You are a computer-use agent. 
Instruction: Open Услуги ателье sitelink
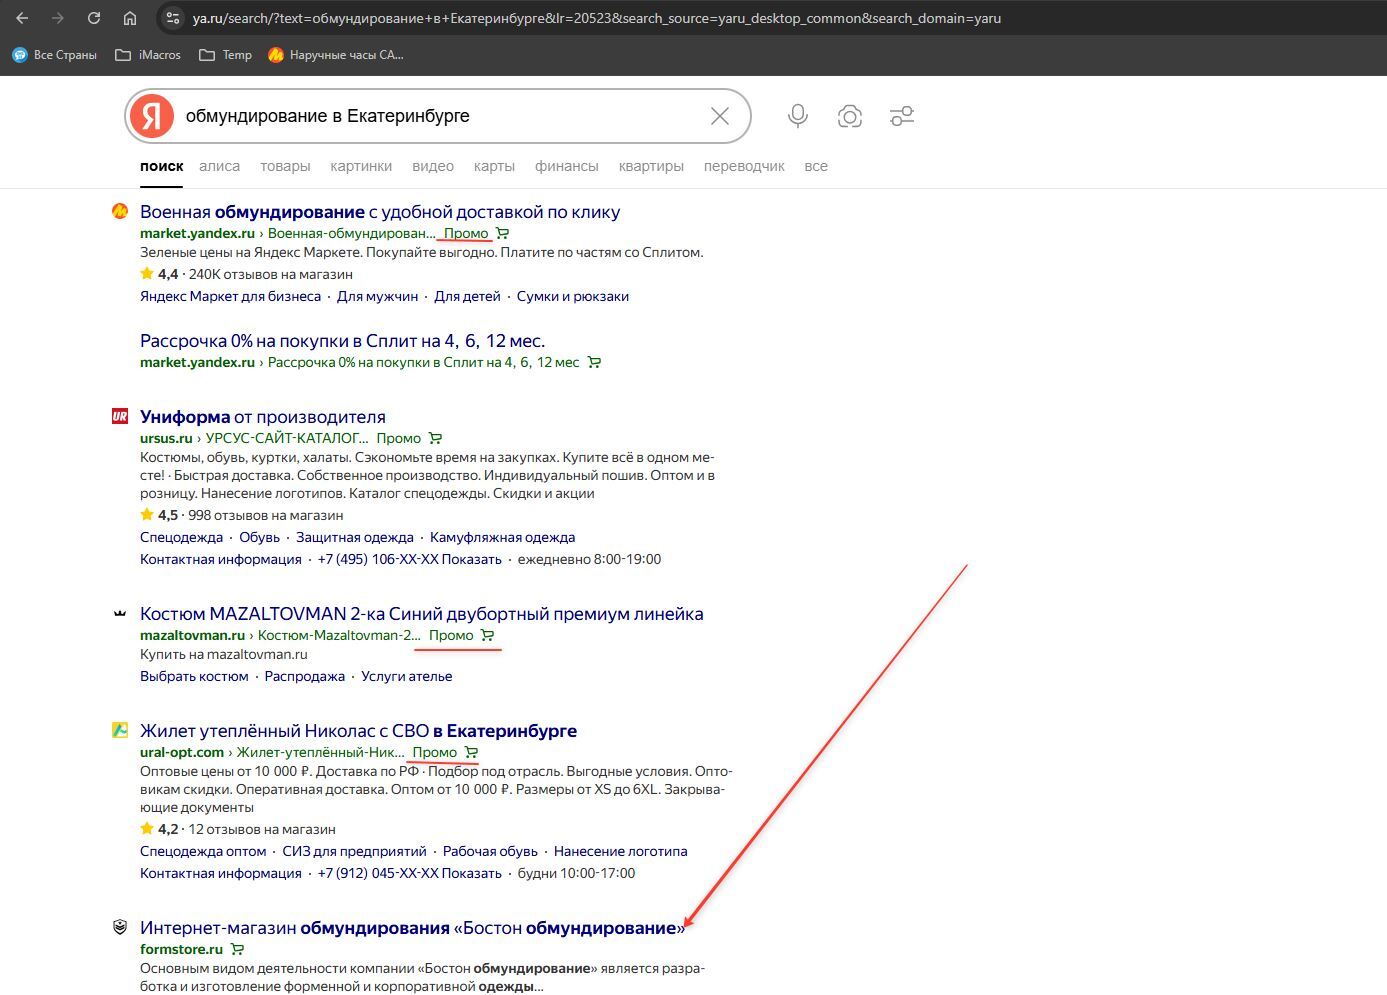point(406,676)
